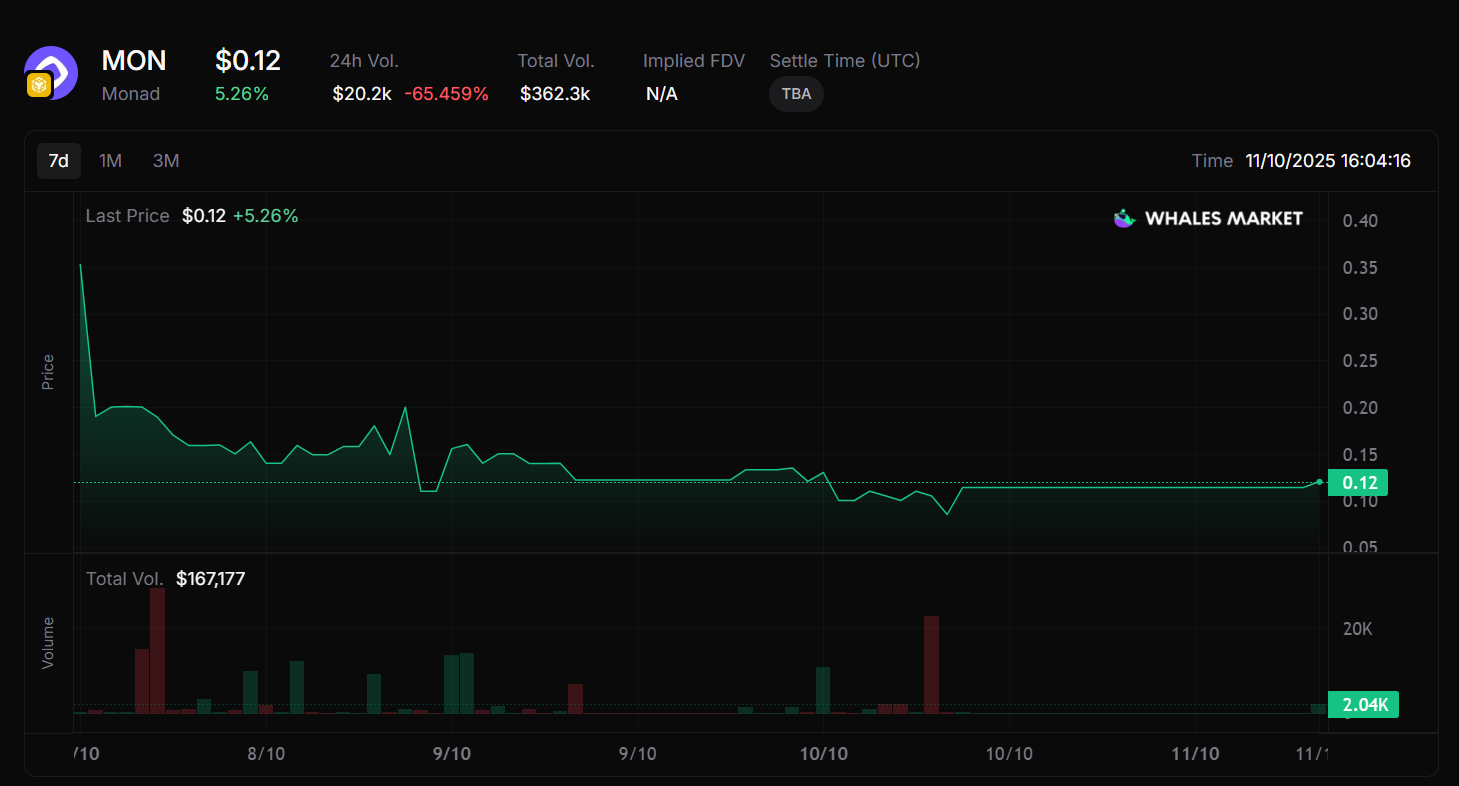The image size is (1459, 786).
Task: Click the TBA settle time badge
Action: coord(796,94)
